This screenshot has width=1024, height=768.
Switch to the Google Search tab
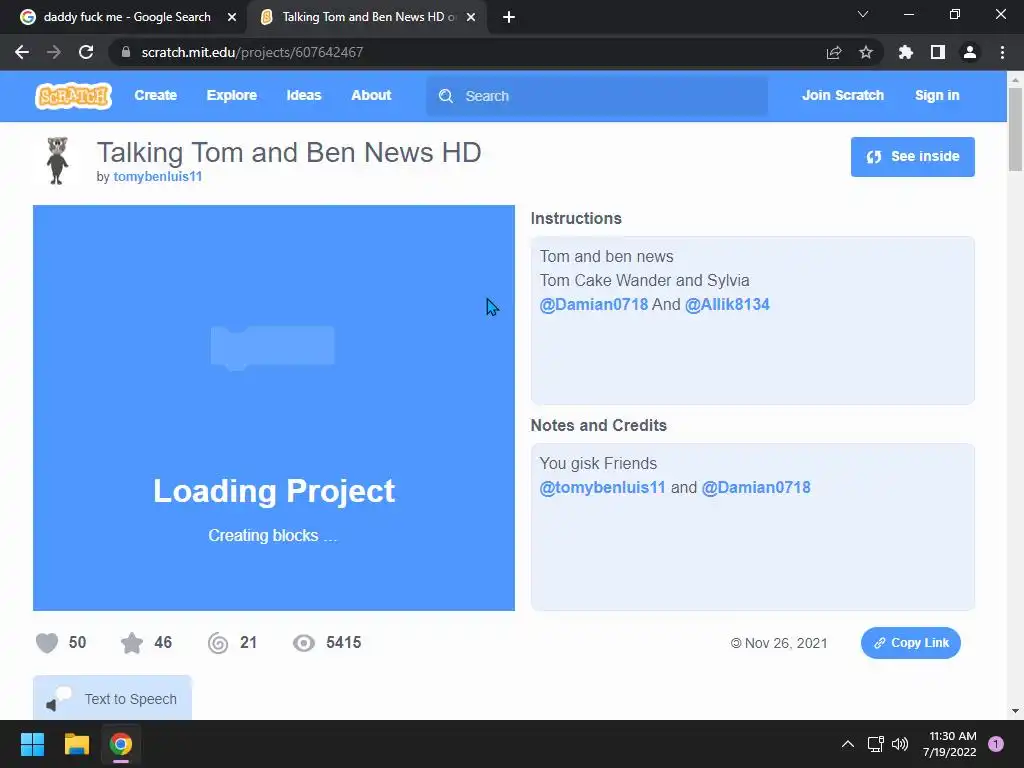(127, 17)
